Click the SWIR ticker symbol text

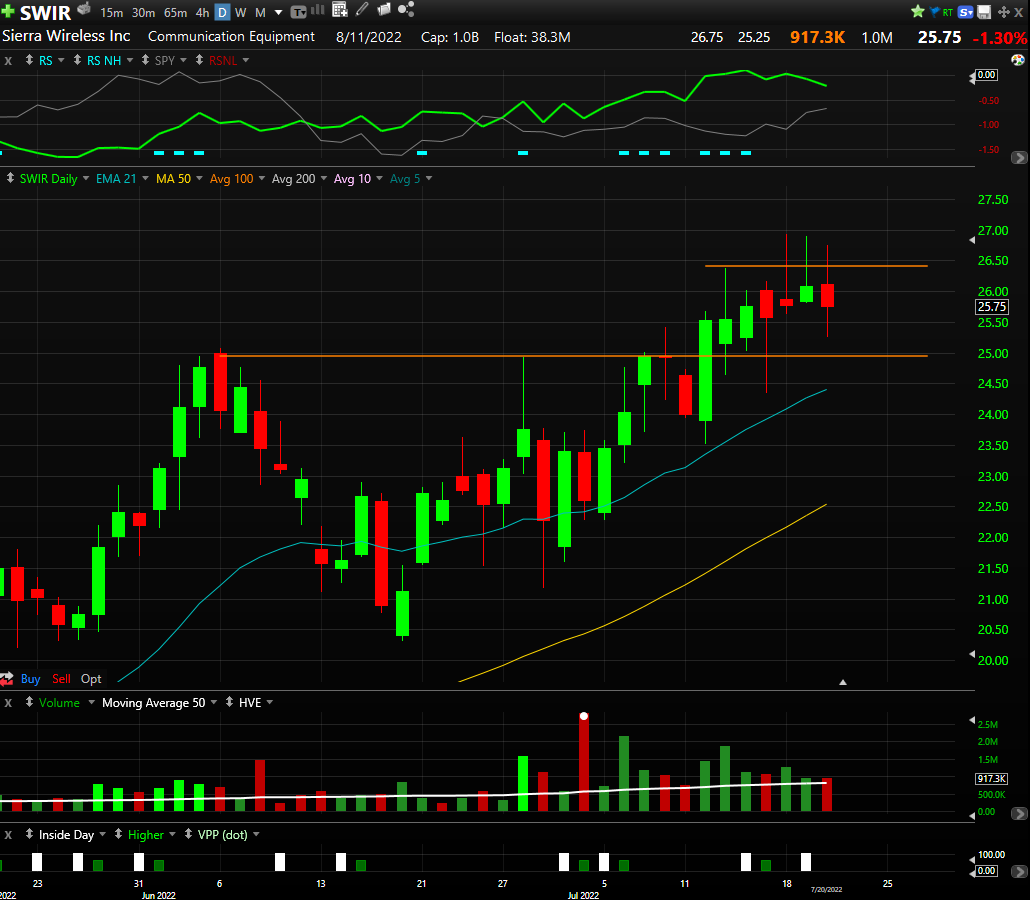tap(45, 12)
